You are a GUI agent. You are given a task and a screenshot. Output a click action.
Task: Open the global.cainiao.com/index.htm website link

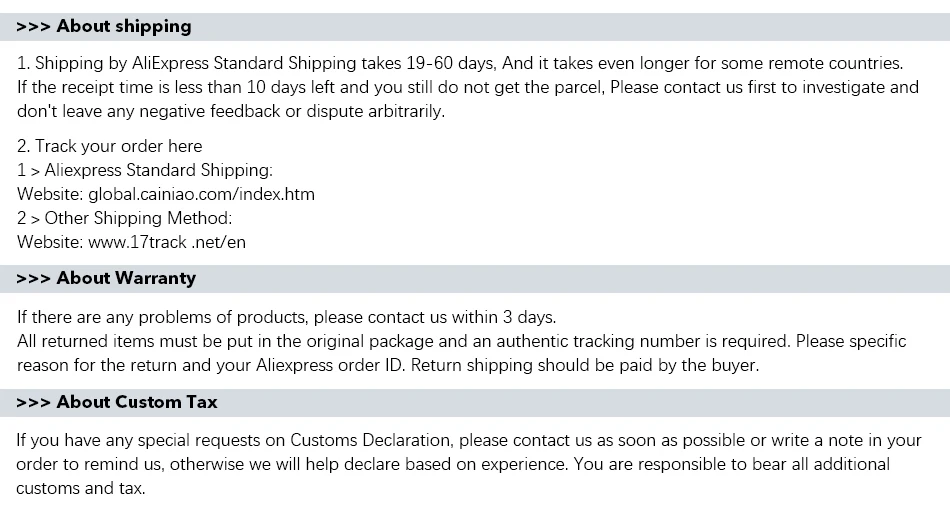pos(201,194)
